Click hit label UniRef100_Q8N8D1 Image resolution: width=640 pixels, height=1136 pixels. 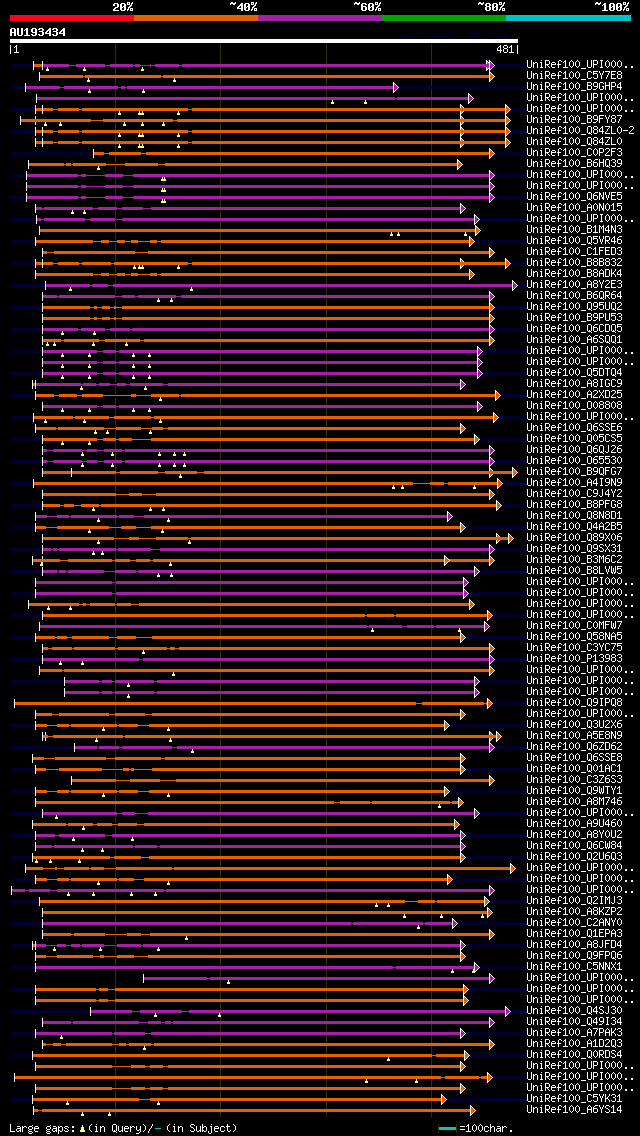tap(574, 516)
